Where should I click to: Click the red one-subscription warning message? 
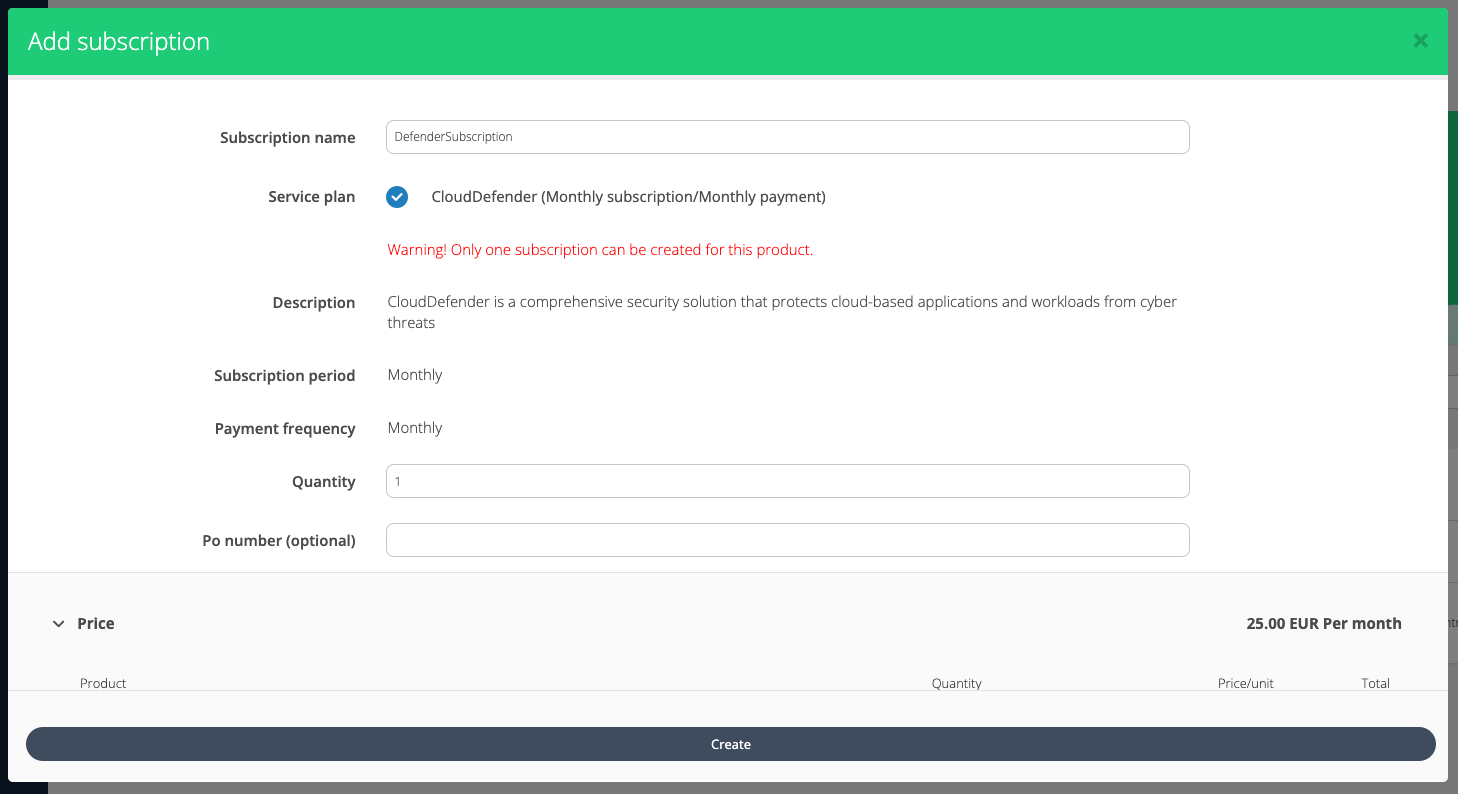600,250
